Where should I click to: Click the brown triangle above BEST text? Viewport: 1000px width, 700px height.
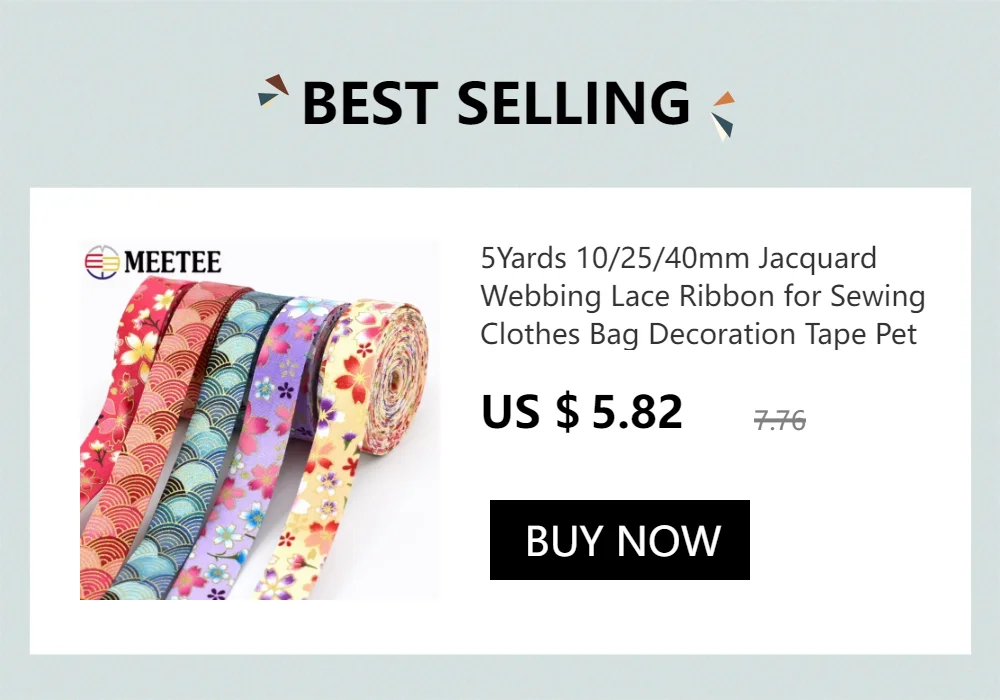pos(278,83)
